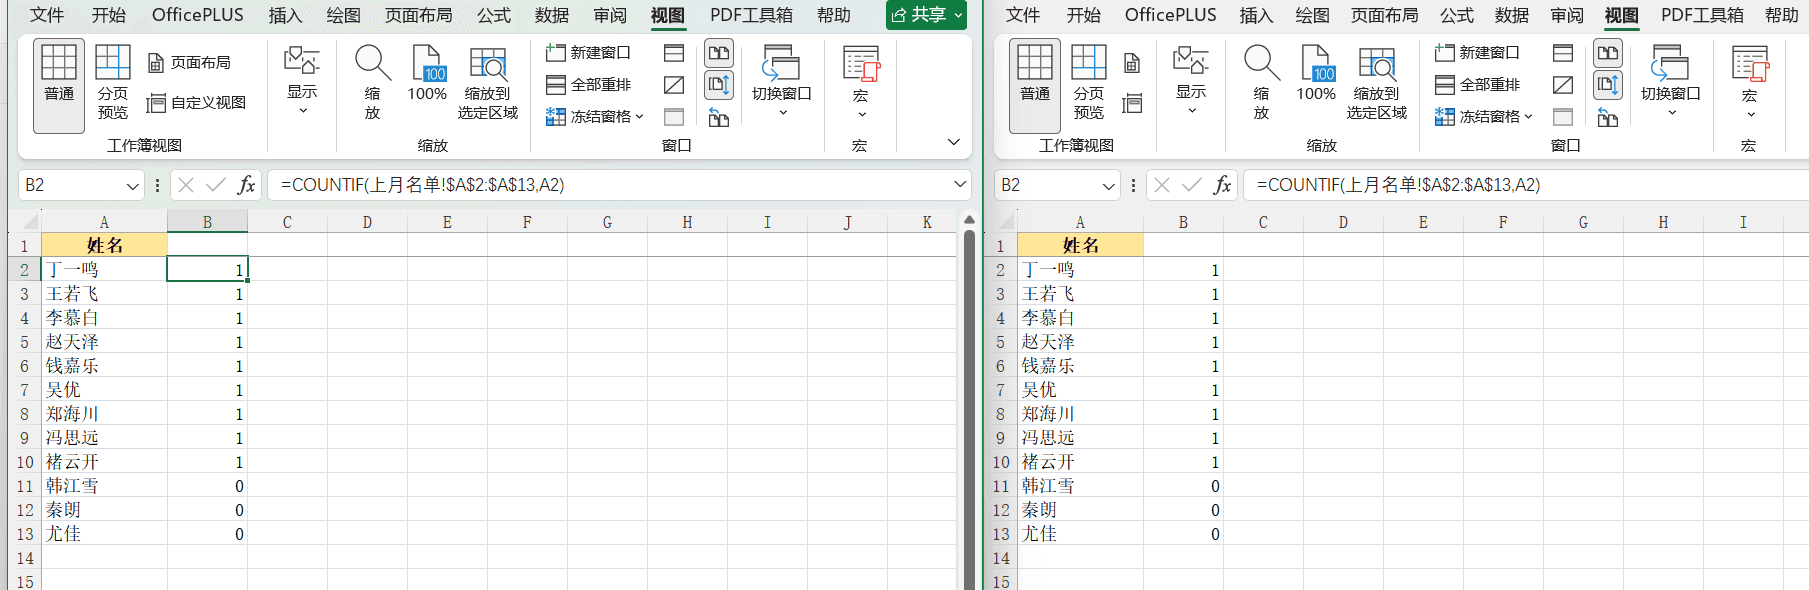Select cell 秦朗 in right window

tap(1080, 510)
